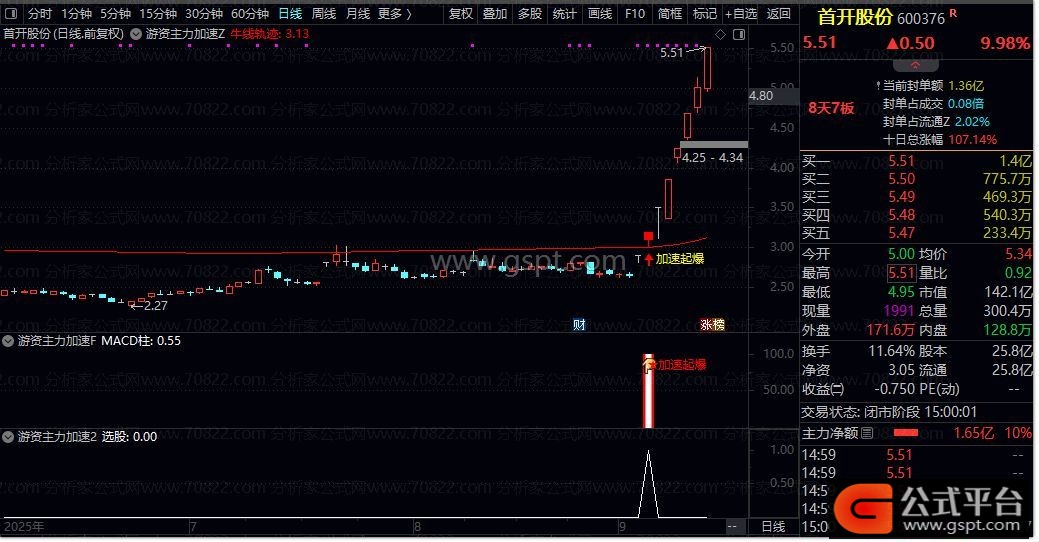Click the ←2.27 low price label
The image size is (1039, 542).
[x=149, y=305]
